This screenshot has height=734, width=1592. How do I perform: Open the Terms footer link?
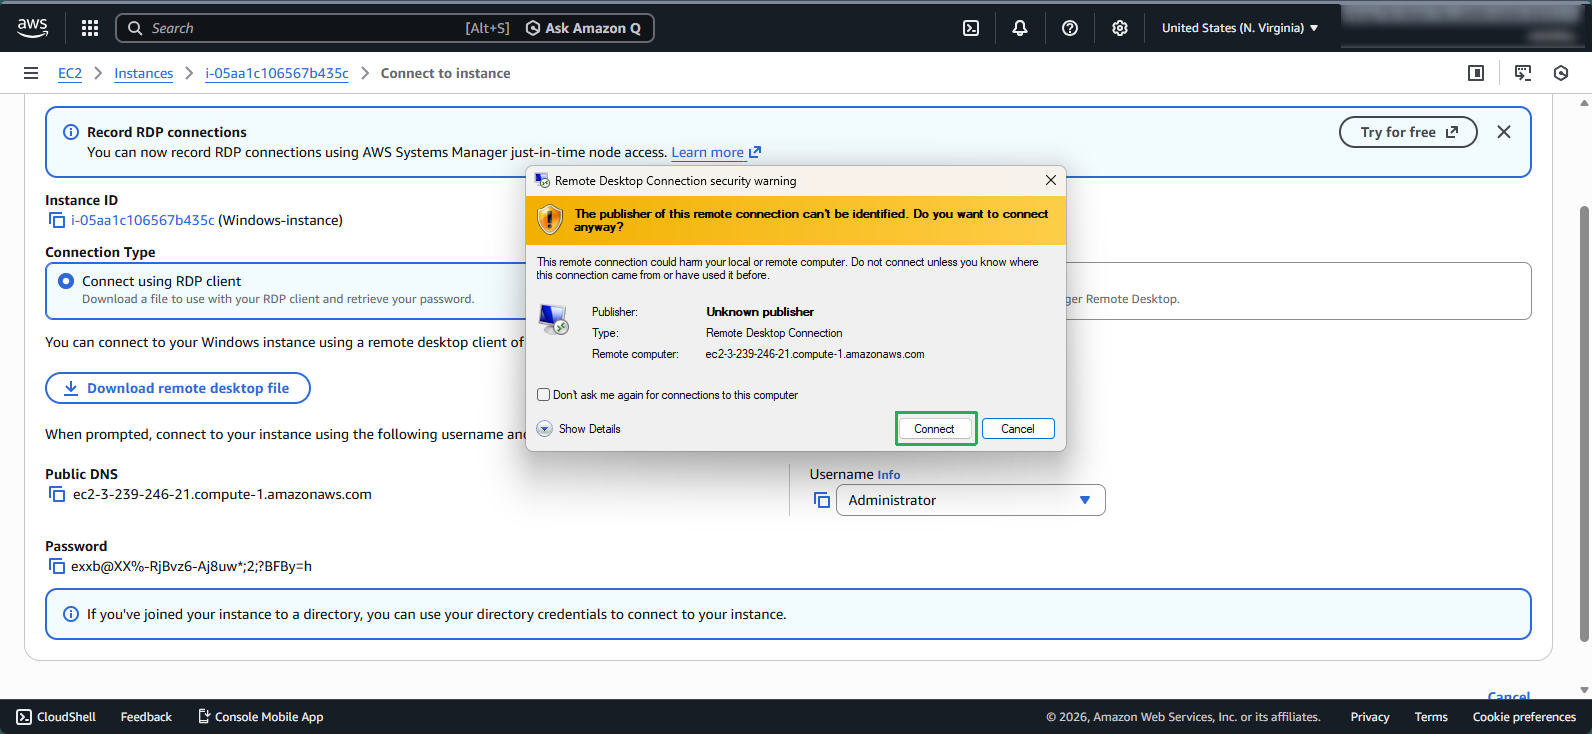pos(1431,717)
